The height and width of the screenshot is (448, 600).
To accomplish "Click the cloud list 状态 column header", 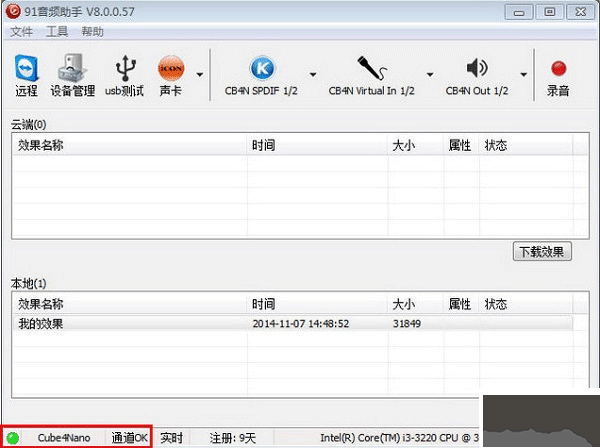I will tap(526, 145).
